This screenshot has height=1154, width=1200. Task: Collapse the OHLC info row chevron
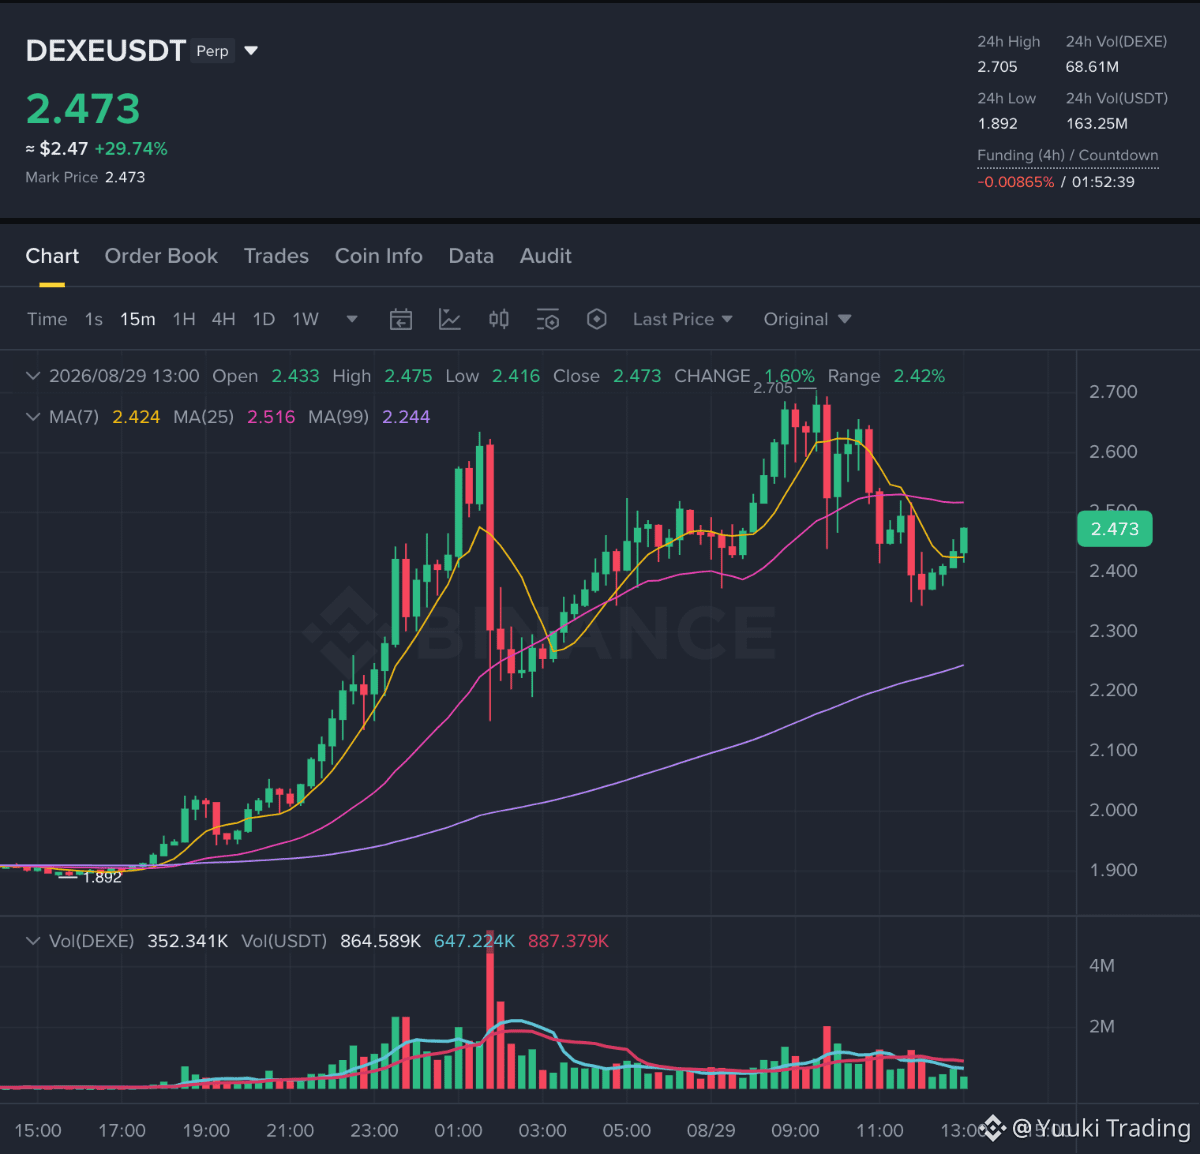33,376
